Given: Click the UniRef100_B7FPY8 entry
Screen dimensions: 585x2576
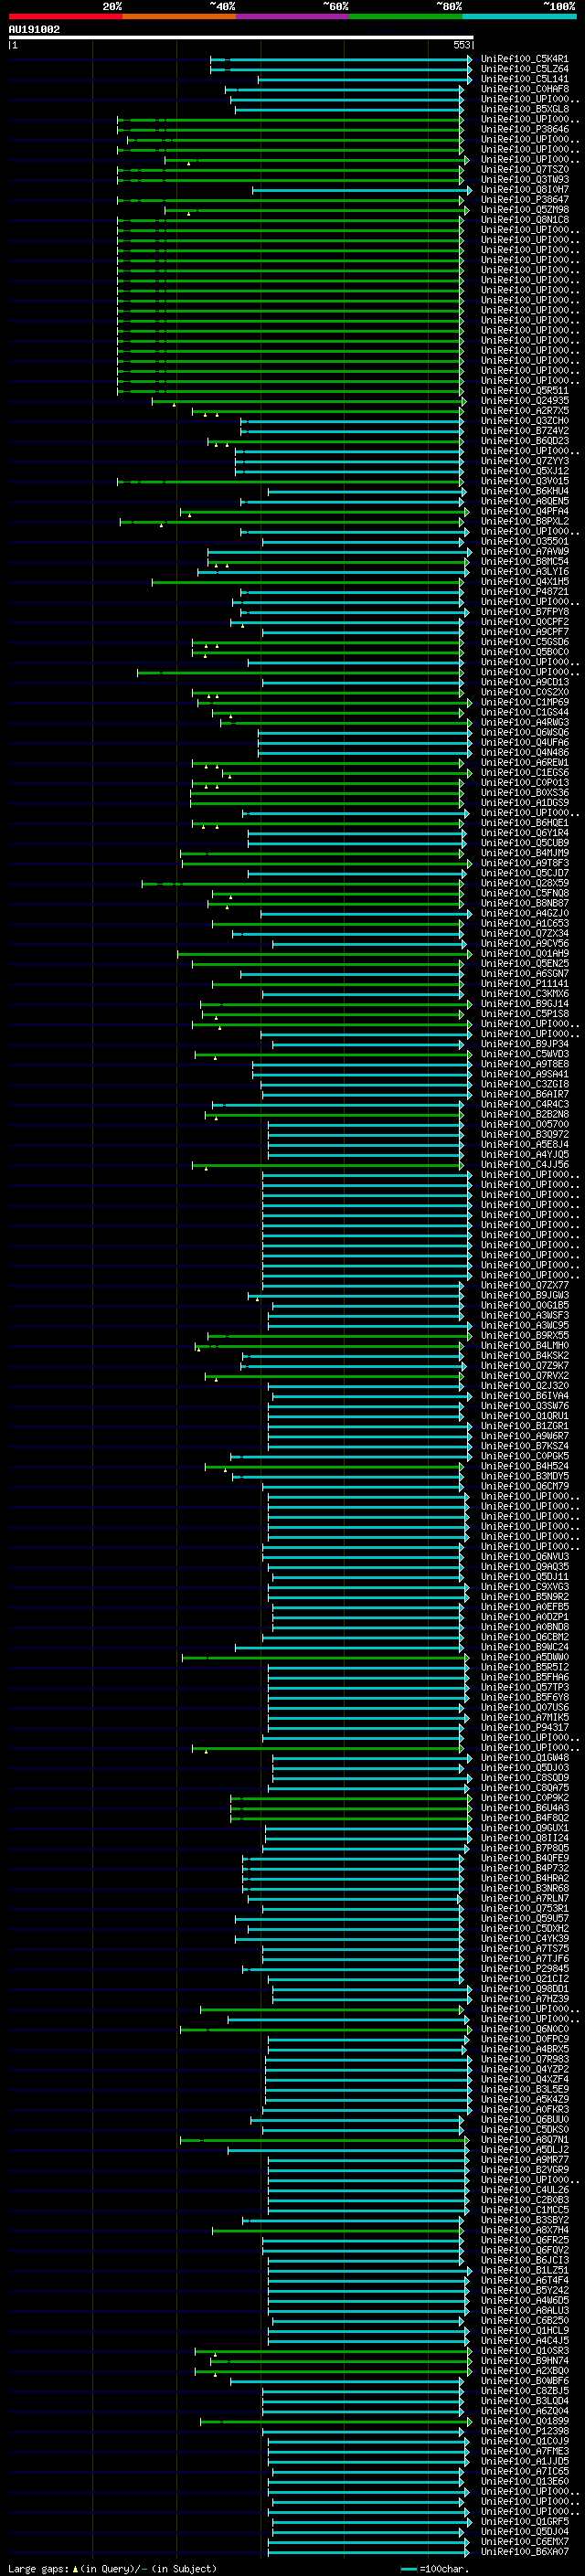Looking at the screenshot, I should [x=524, y=612].
